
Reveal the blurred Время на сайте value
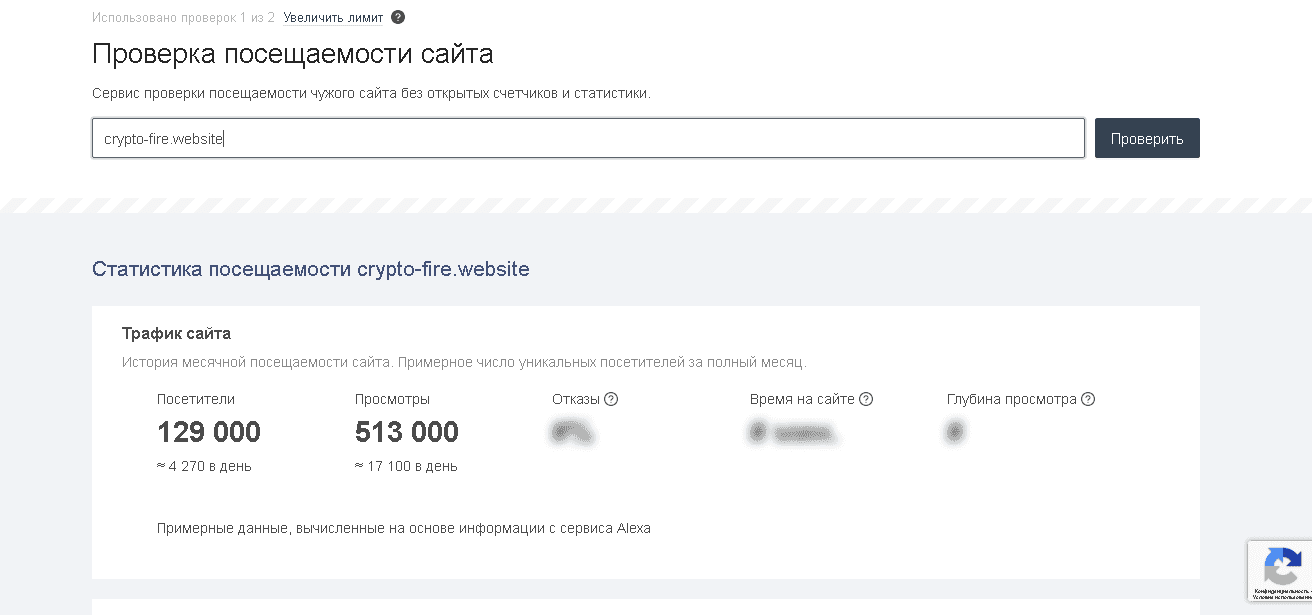795,431
